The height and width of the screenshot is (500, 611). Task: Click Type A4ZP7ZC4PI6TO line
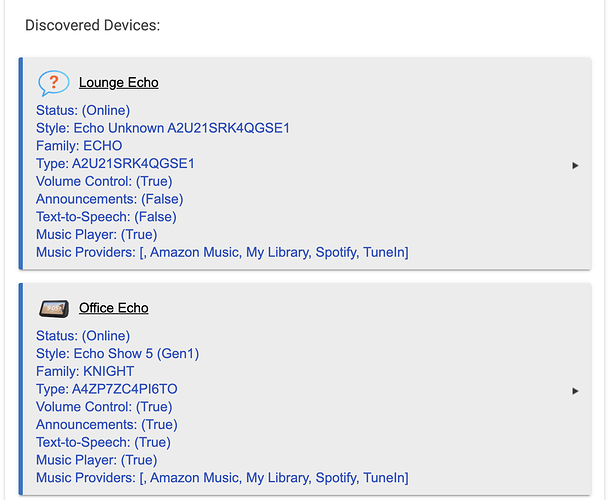(107, 389)
